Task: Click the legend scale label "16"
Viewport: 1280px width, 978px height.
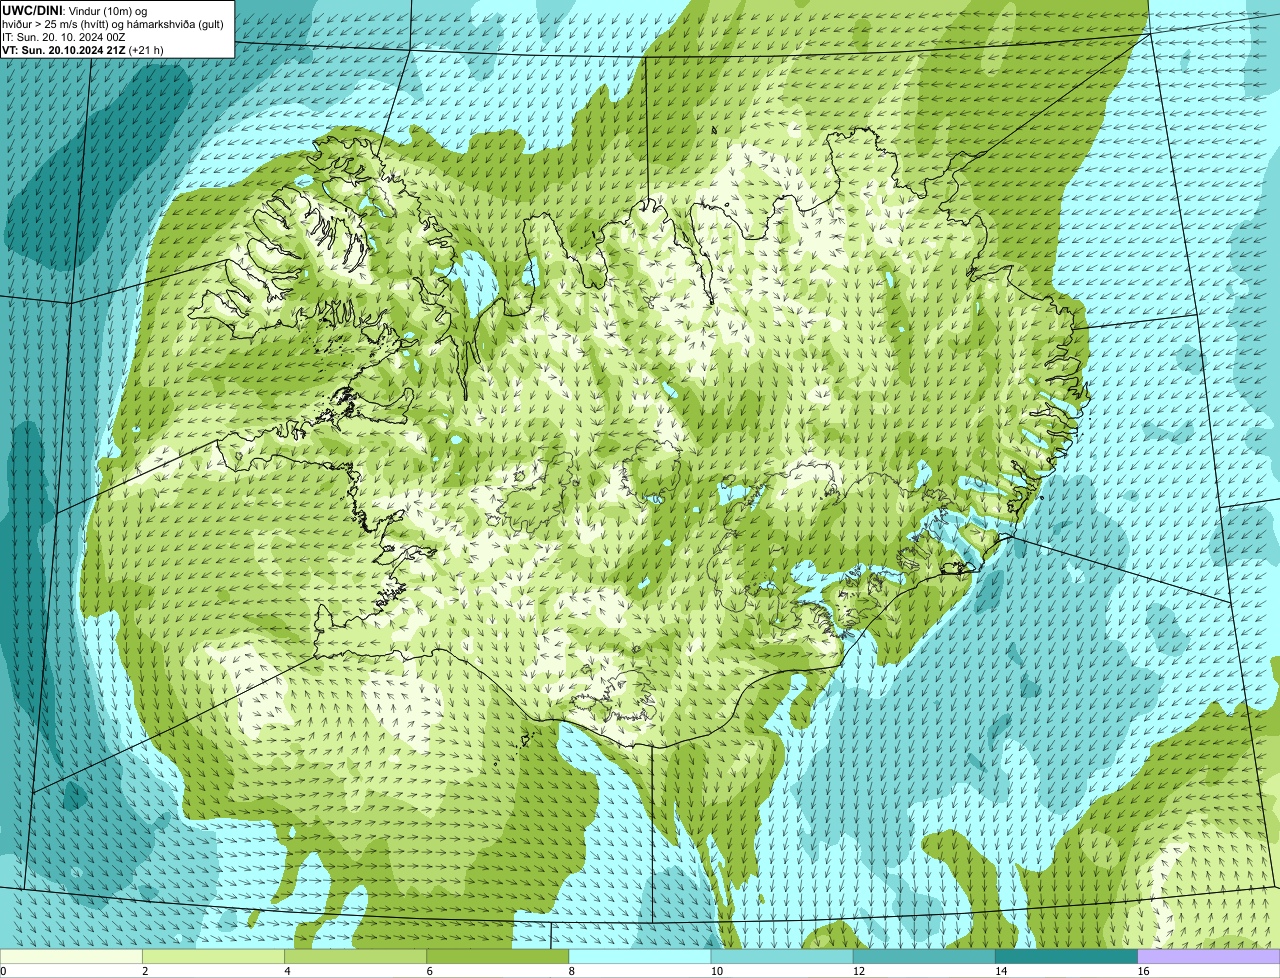Action: coord(1143,971)
